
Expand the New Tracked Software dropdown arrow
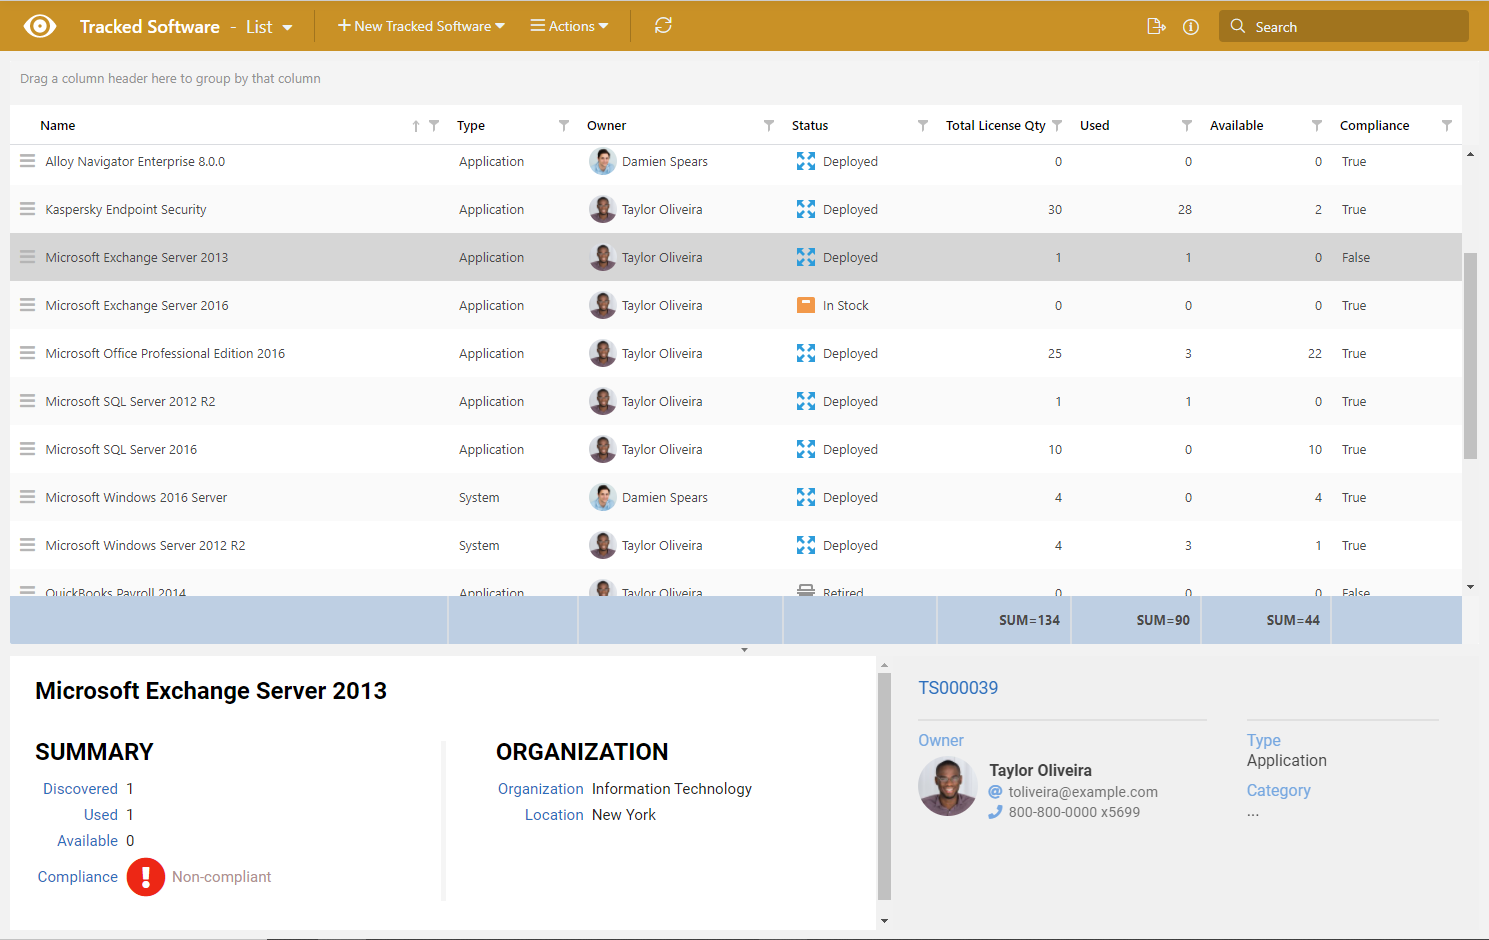coord(499,26)
